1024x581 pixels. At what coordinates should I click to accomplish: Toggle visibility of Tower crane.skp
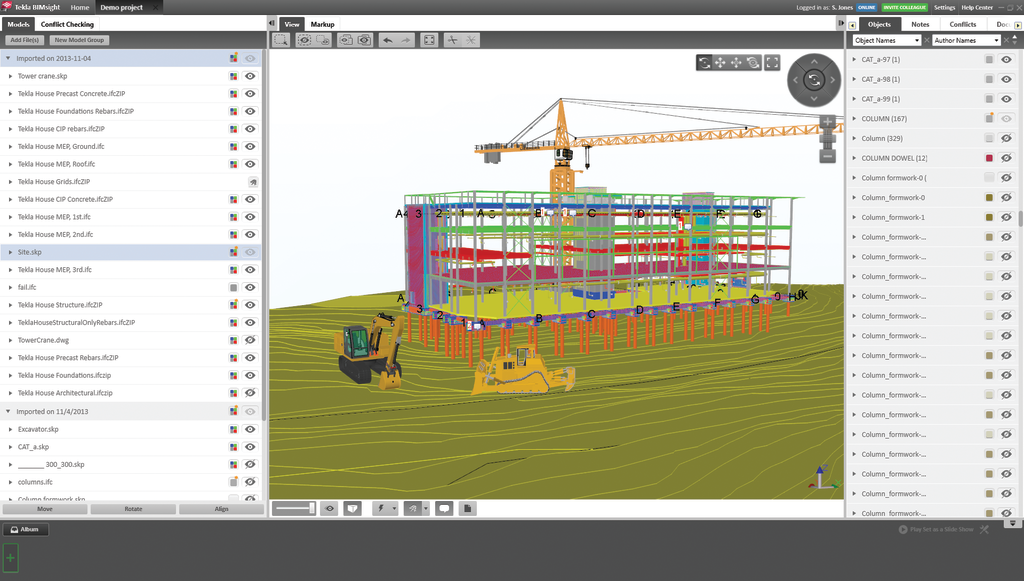pyautogui.click(x=250, y=75)
